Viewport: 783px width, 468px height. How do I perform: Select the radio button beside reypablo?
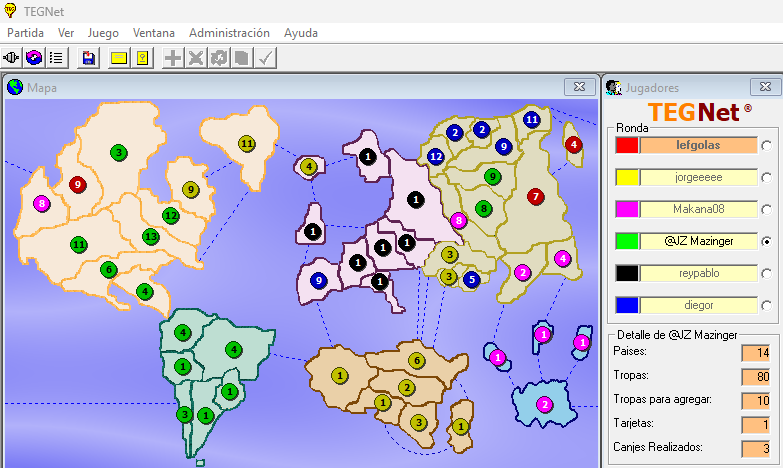[766, 273]
